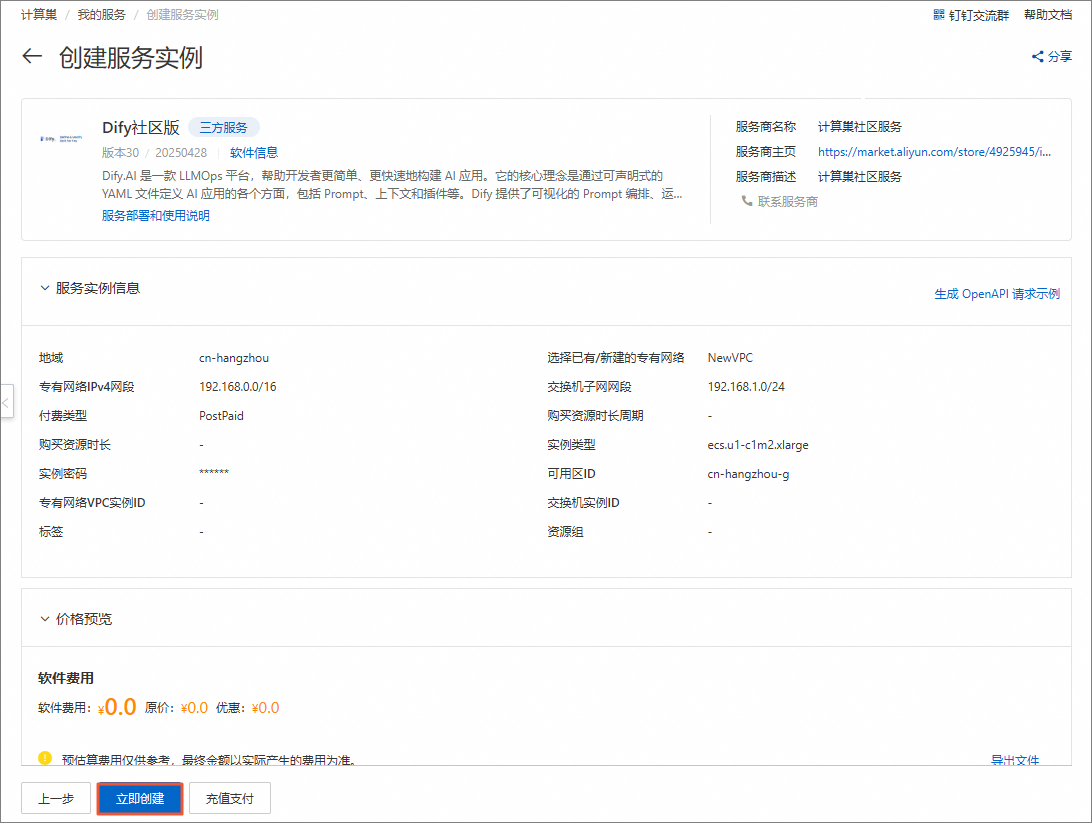
Task: Click the 充值支付 button
Action: (230, 799)
